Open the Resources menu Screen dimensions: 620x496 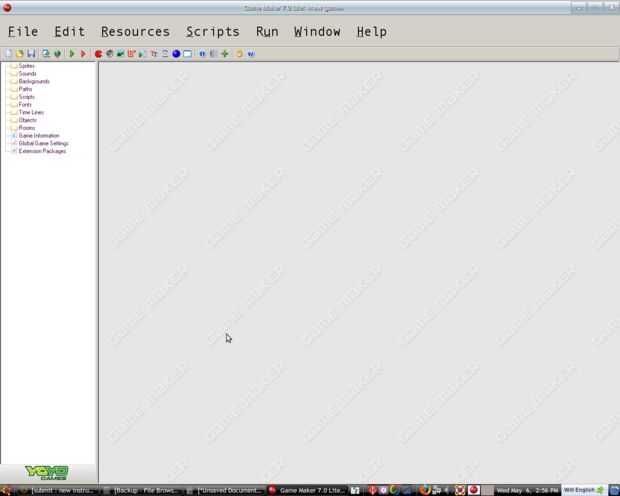point(135,32)
